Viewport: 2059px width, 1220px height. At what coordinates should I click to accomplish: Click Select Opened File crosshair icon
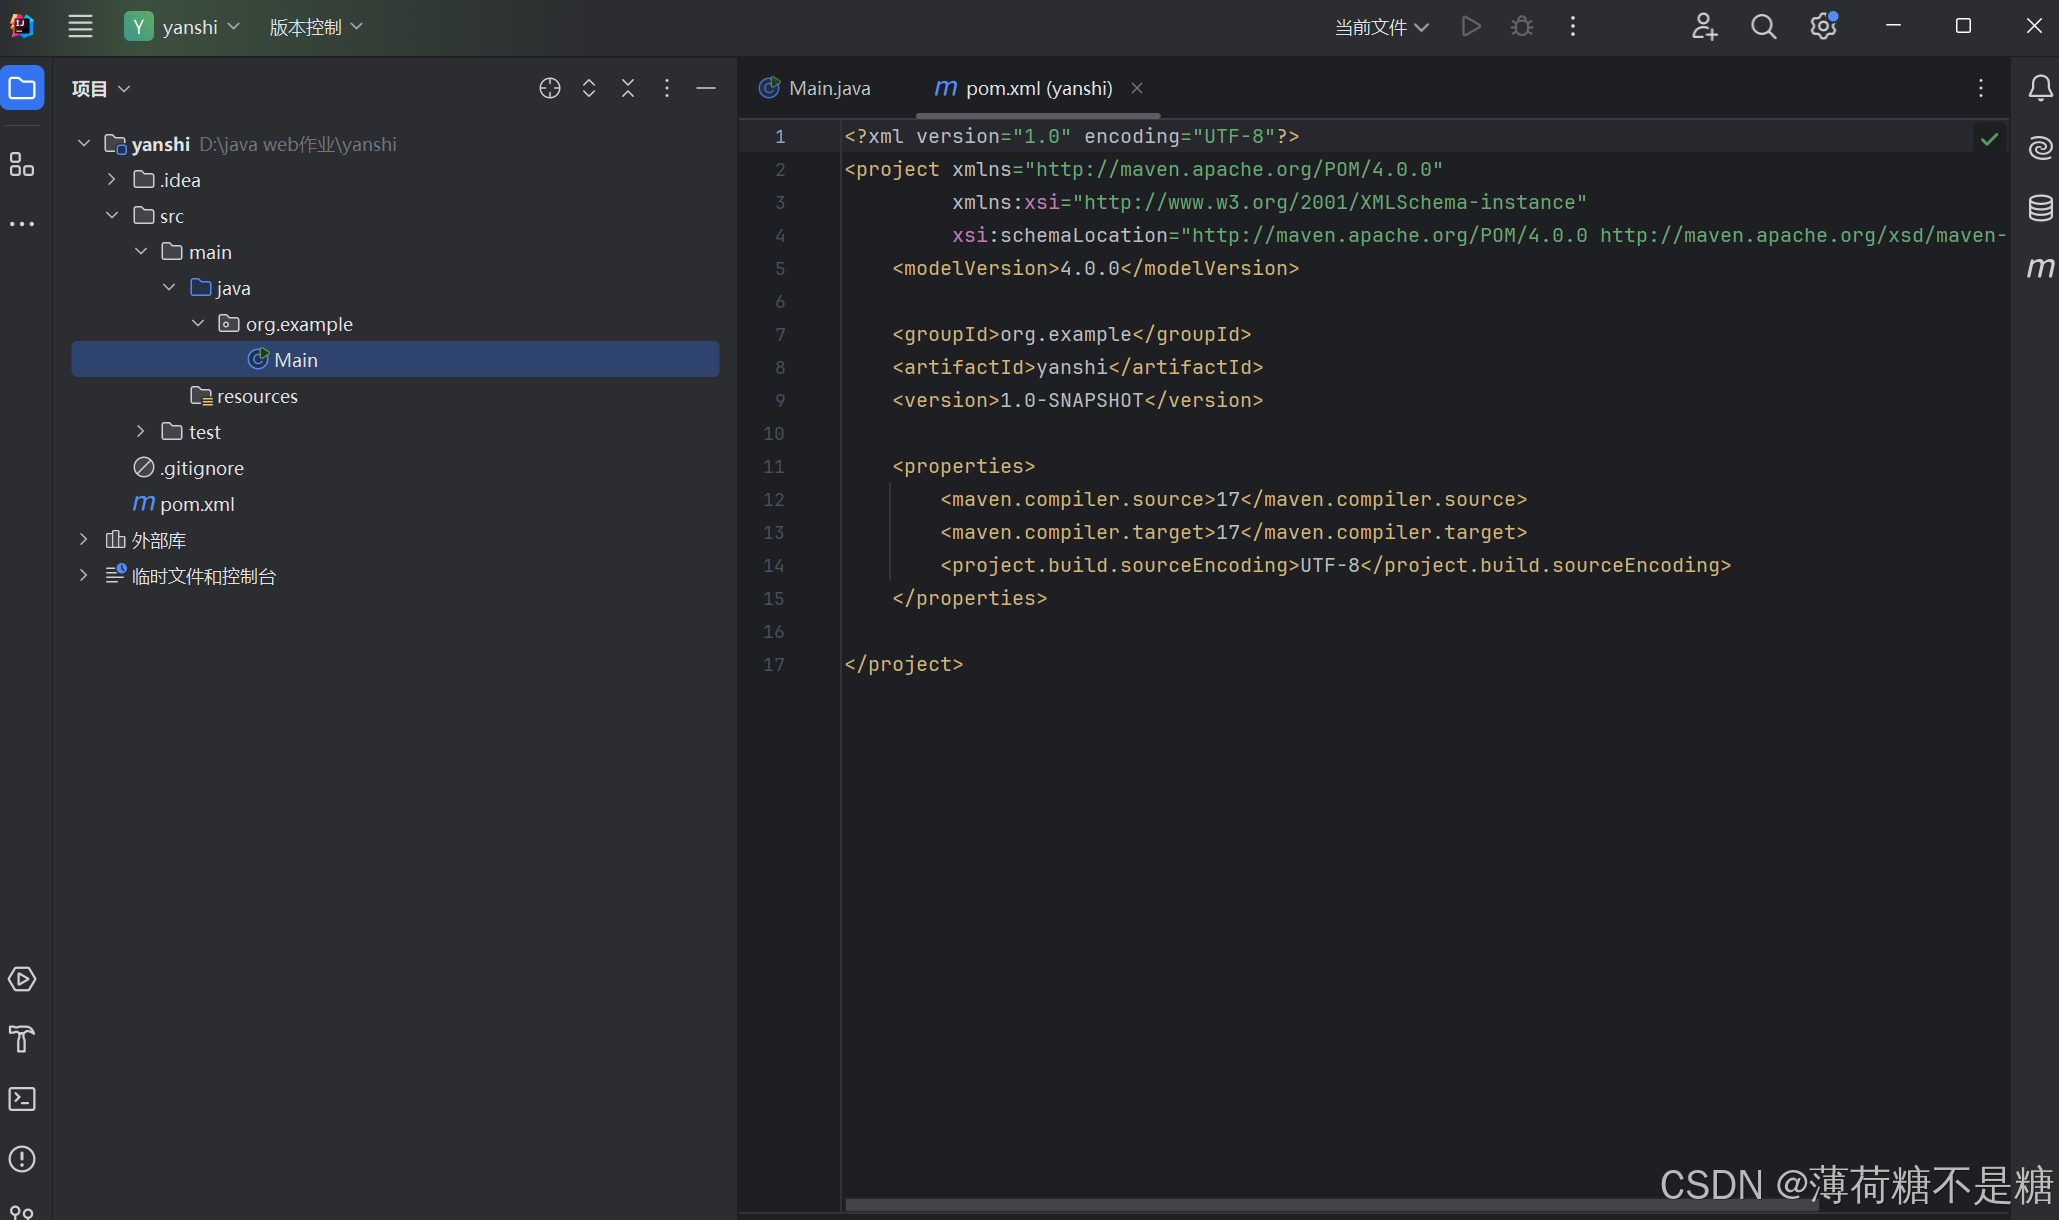[x=549, y=88]
